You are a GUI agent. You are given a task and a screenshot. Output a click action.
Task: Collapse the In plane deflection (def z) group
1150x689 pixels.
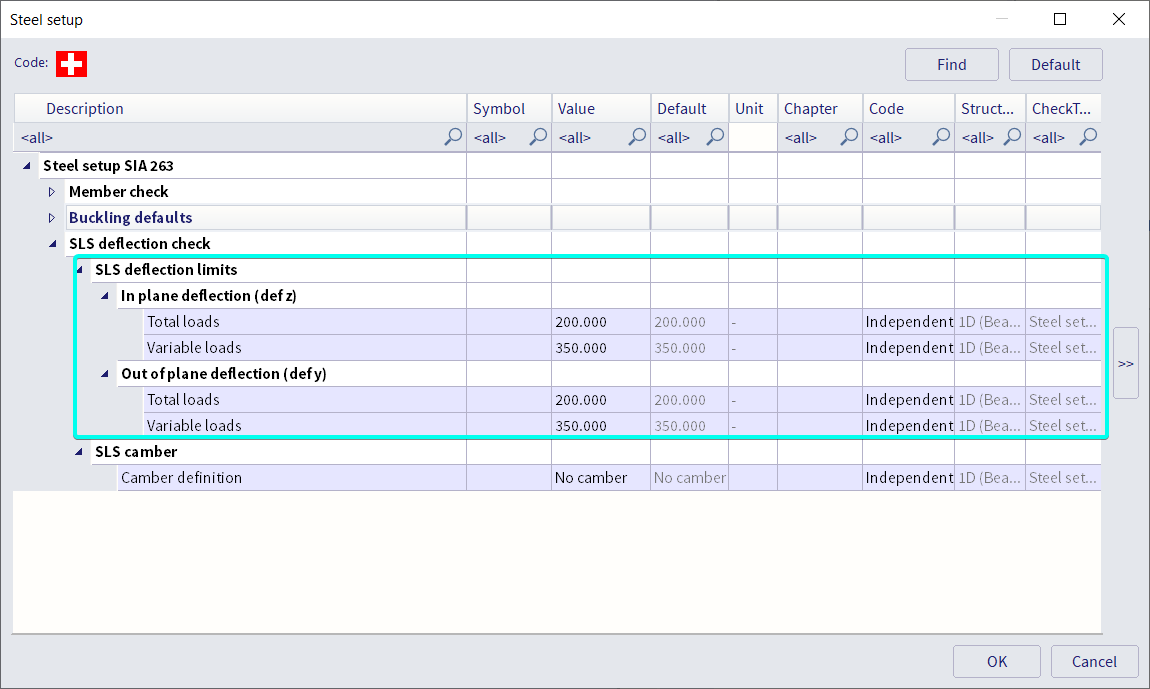click(104, 295)
